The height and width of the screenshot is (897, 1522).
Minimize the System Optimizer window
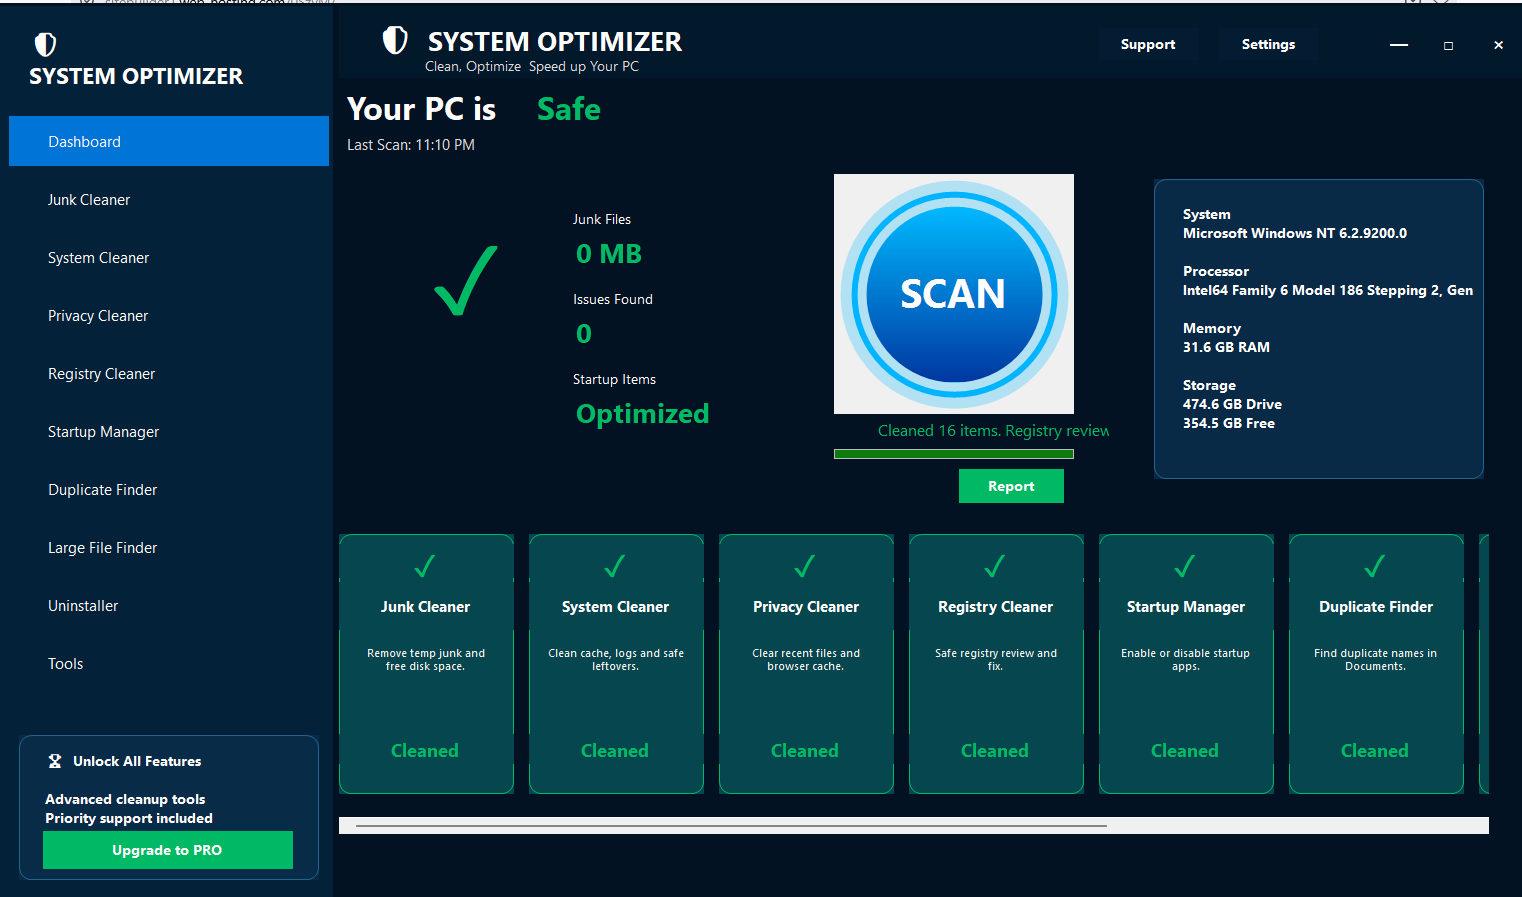coord(1399,45)
